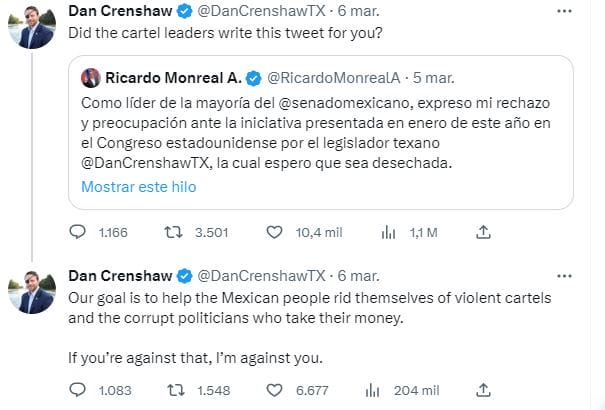This screenshot has width=605, height=410.
Task: Click Ricardo Monreal A. profile name
Action: [x=172, y=77]
